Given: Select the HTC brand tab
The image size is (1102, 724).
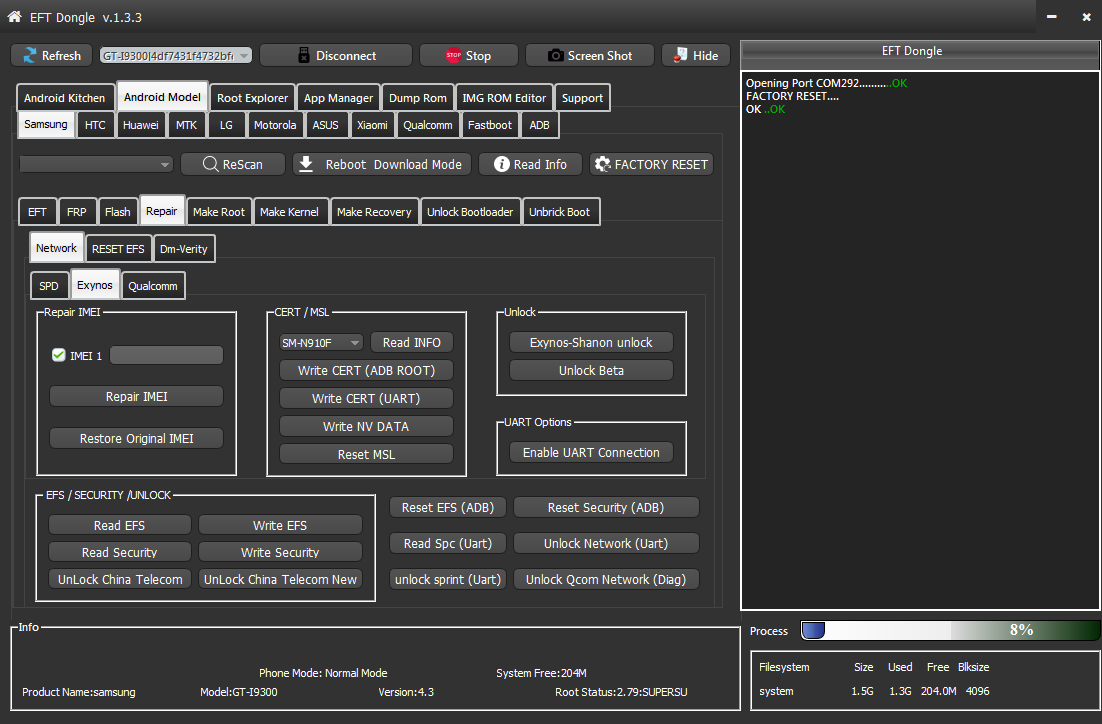Looking at the screenshot, I should [x=95, y=125].
